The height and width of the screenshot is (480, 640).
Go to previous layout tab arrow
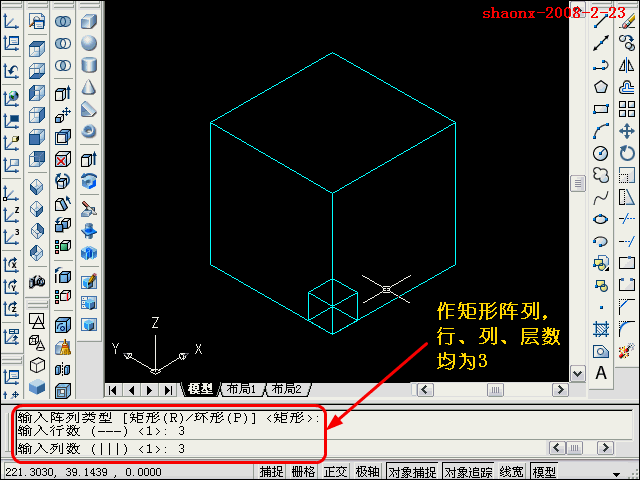pos(131,390)
